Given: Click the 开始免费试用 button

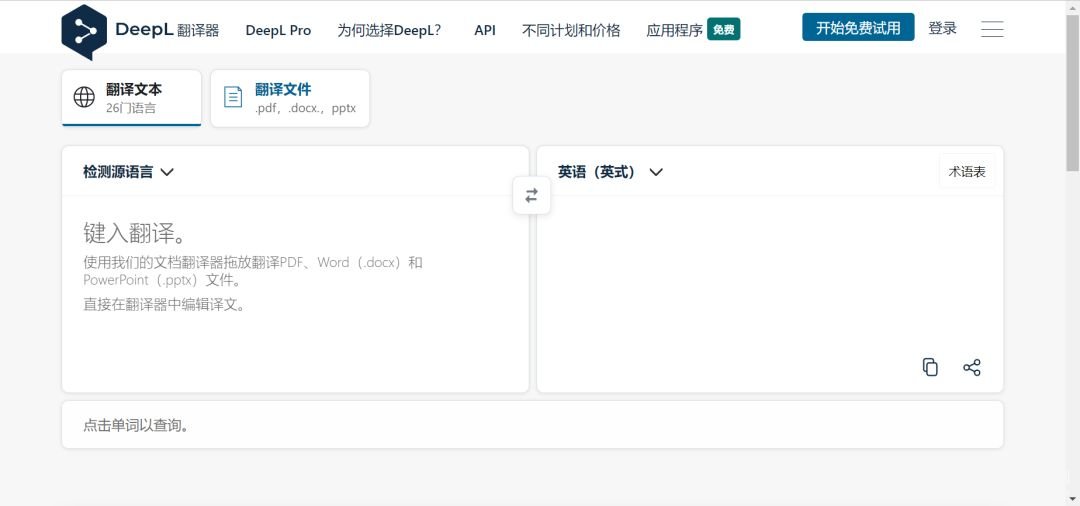Looking at the screenshot, I should click(x=858, y=28).
